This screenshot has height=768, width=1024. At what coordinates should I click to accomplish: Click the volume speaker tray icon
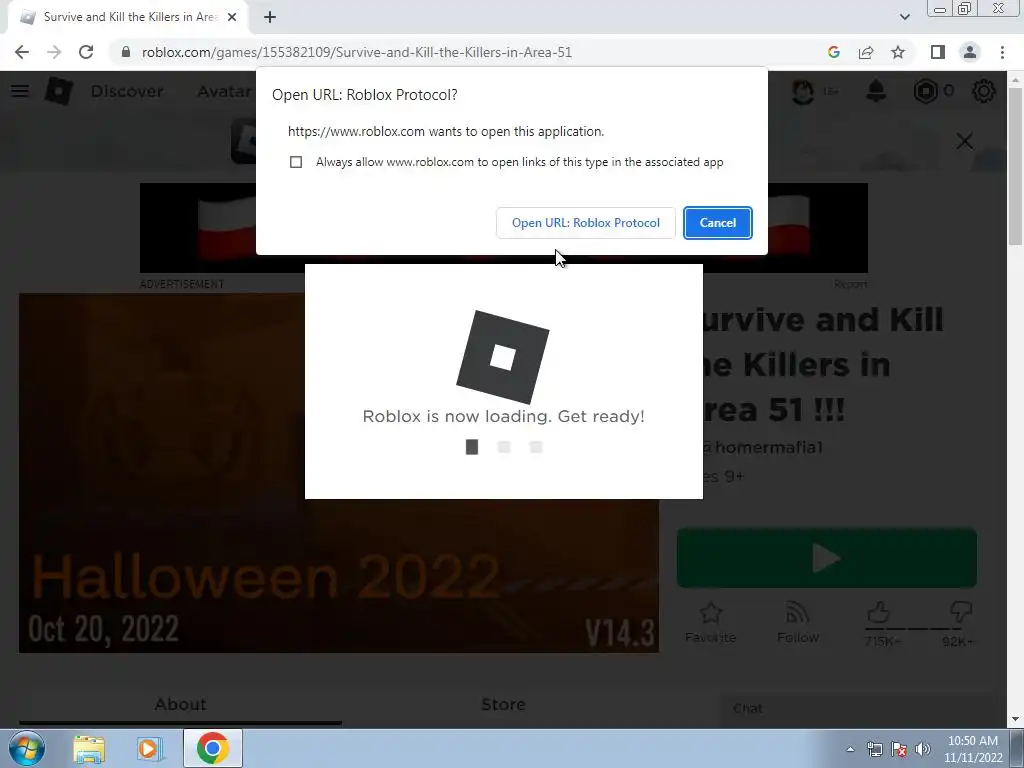coord(923,749)
